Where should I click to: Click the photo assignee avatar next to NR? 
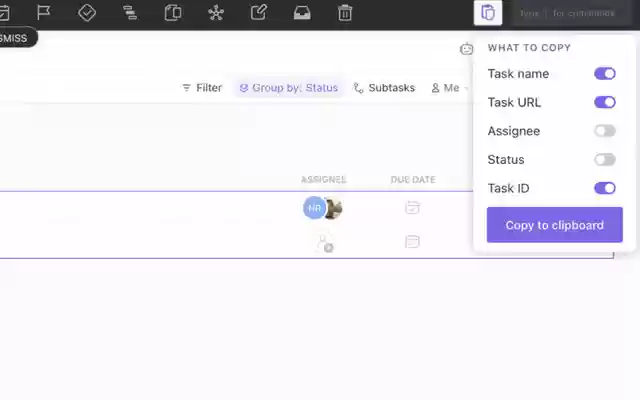[334, 208]
